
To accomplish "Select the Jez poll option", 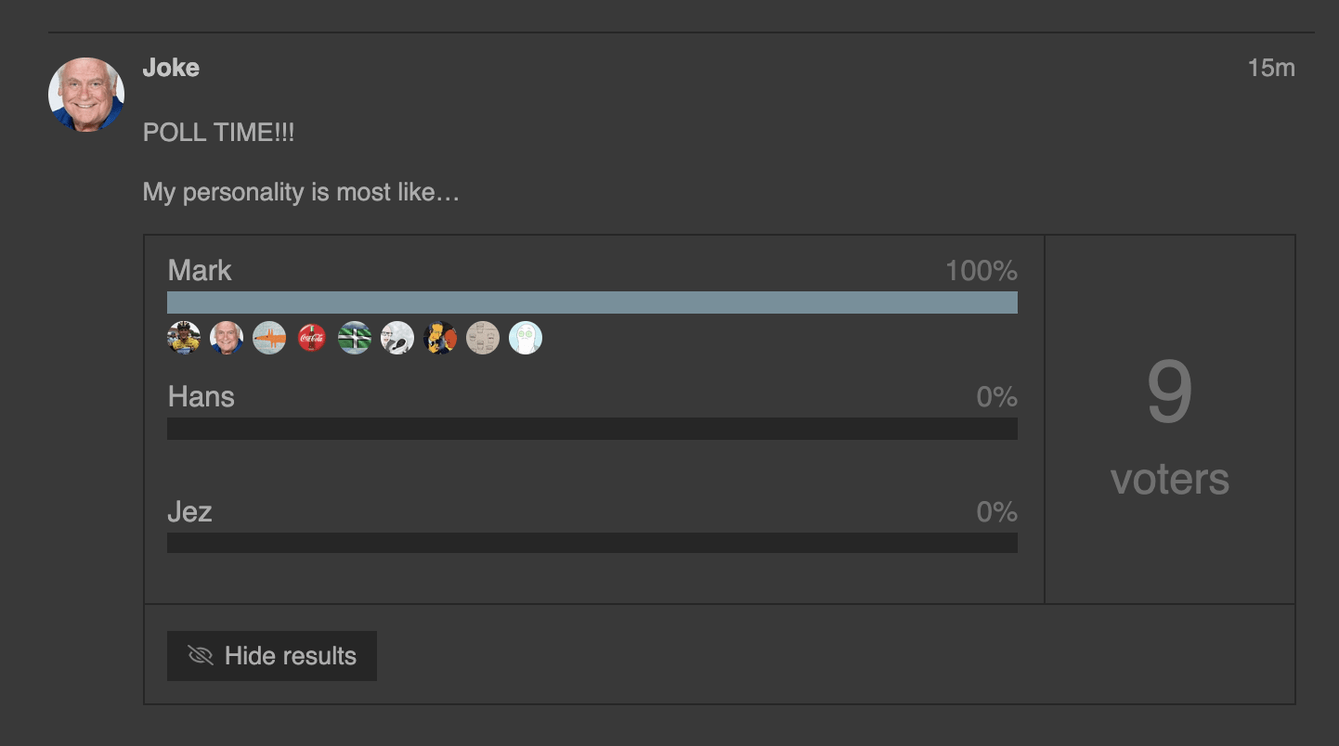I will coord(190,512).
